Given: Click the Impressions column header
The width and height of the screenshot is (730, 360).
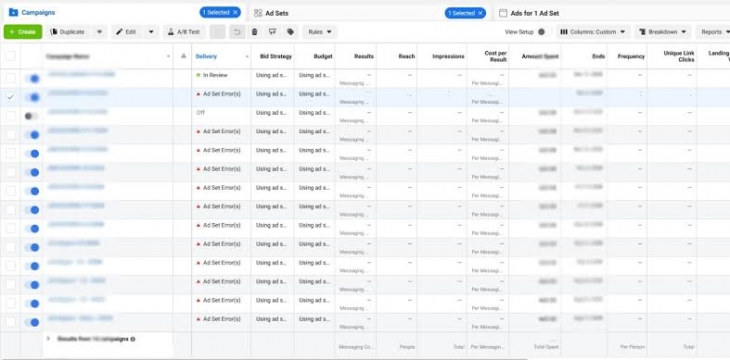Looking at the screenshot, I should [x=448, y=56].
